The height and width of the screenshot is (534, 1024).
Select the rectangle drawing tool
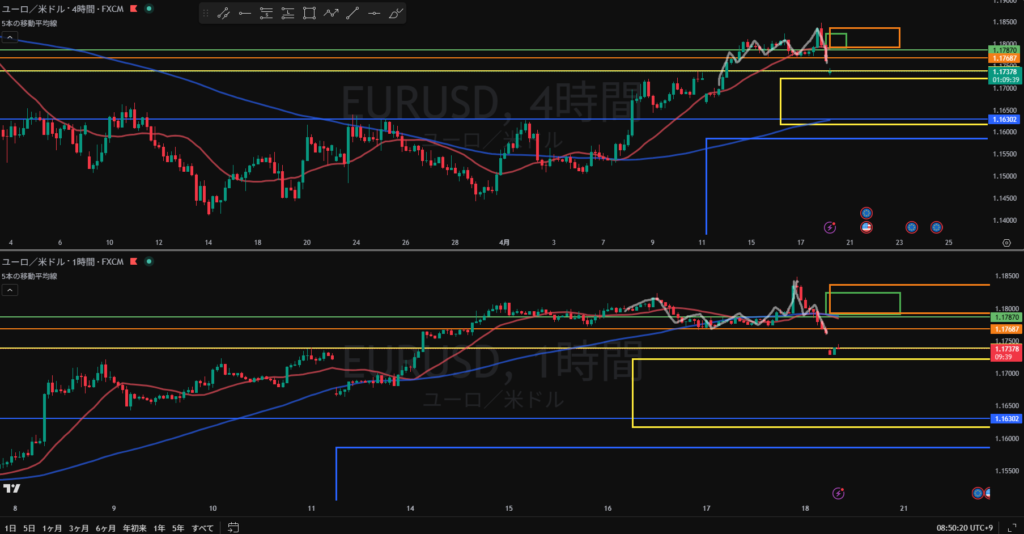coord(309,14)
